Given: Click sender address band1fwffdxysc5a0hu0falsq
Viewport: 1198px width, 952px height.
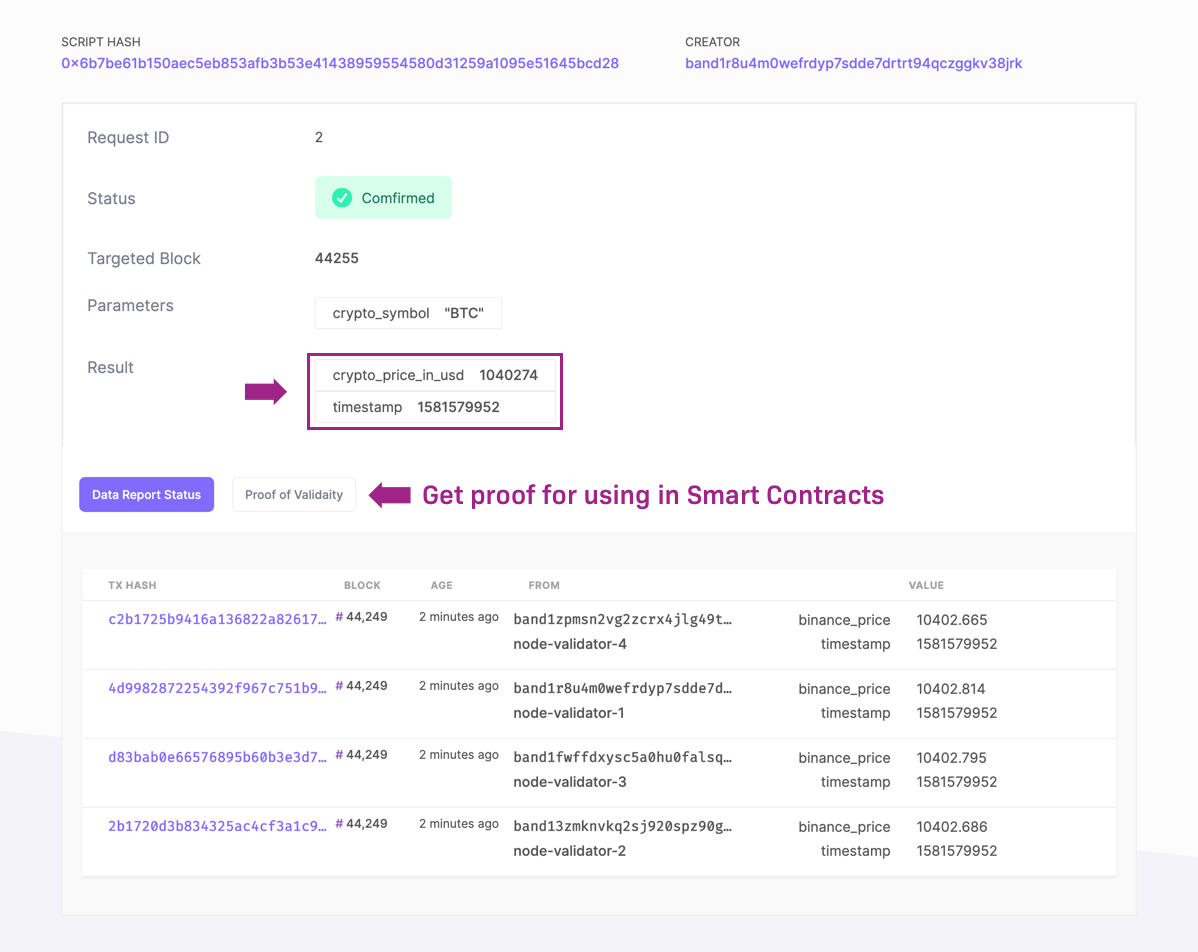Looking at the screenshot, I should [x=622, y=757].
